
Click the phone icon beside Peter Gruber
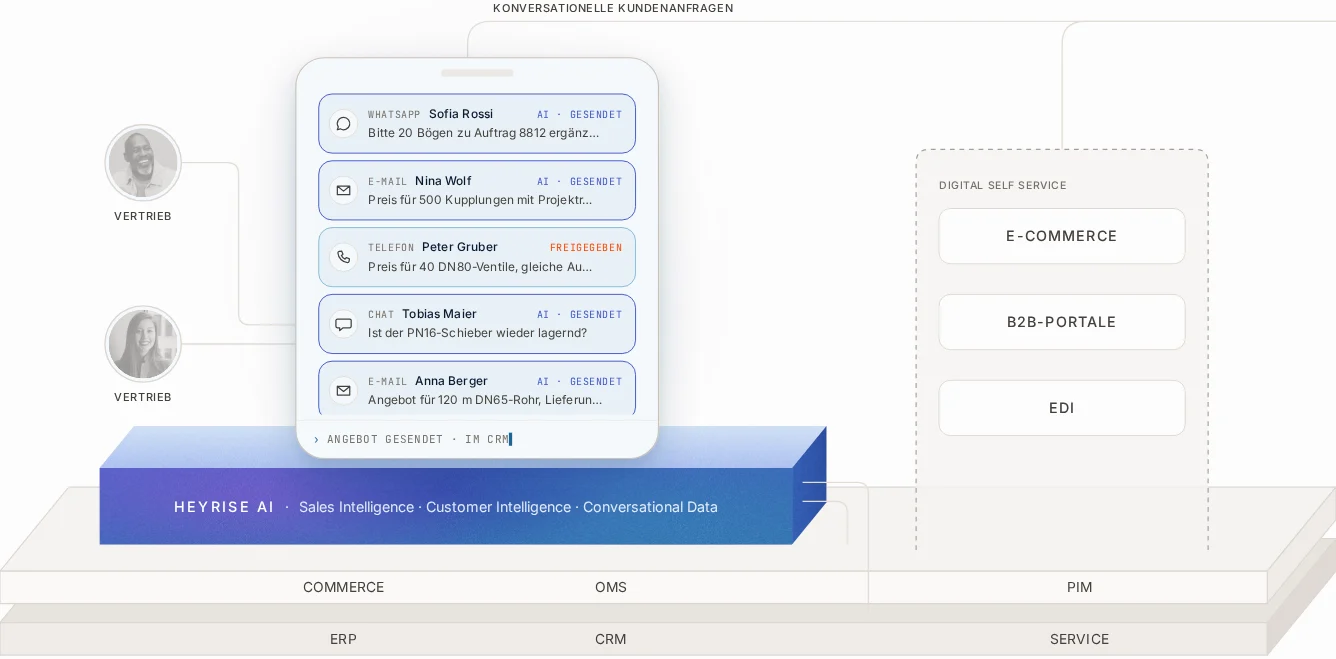click(343, 257)
